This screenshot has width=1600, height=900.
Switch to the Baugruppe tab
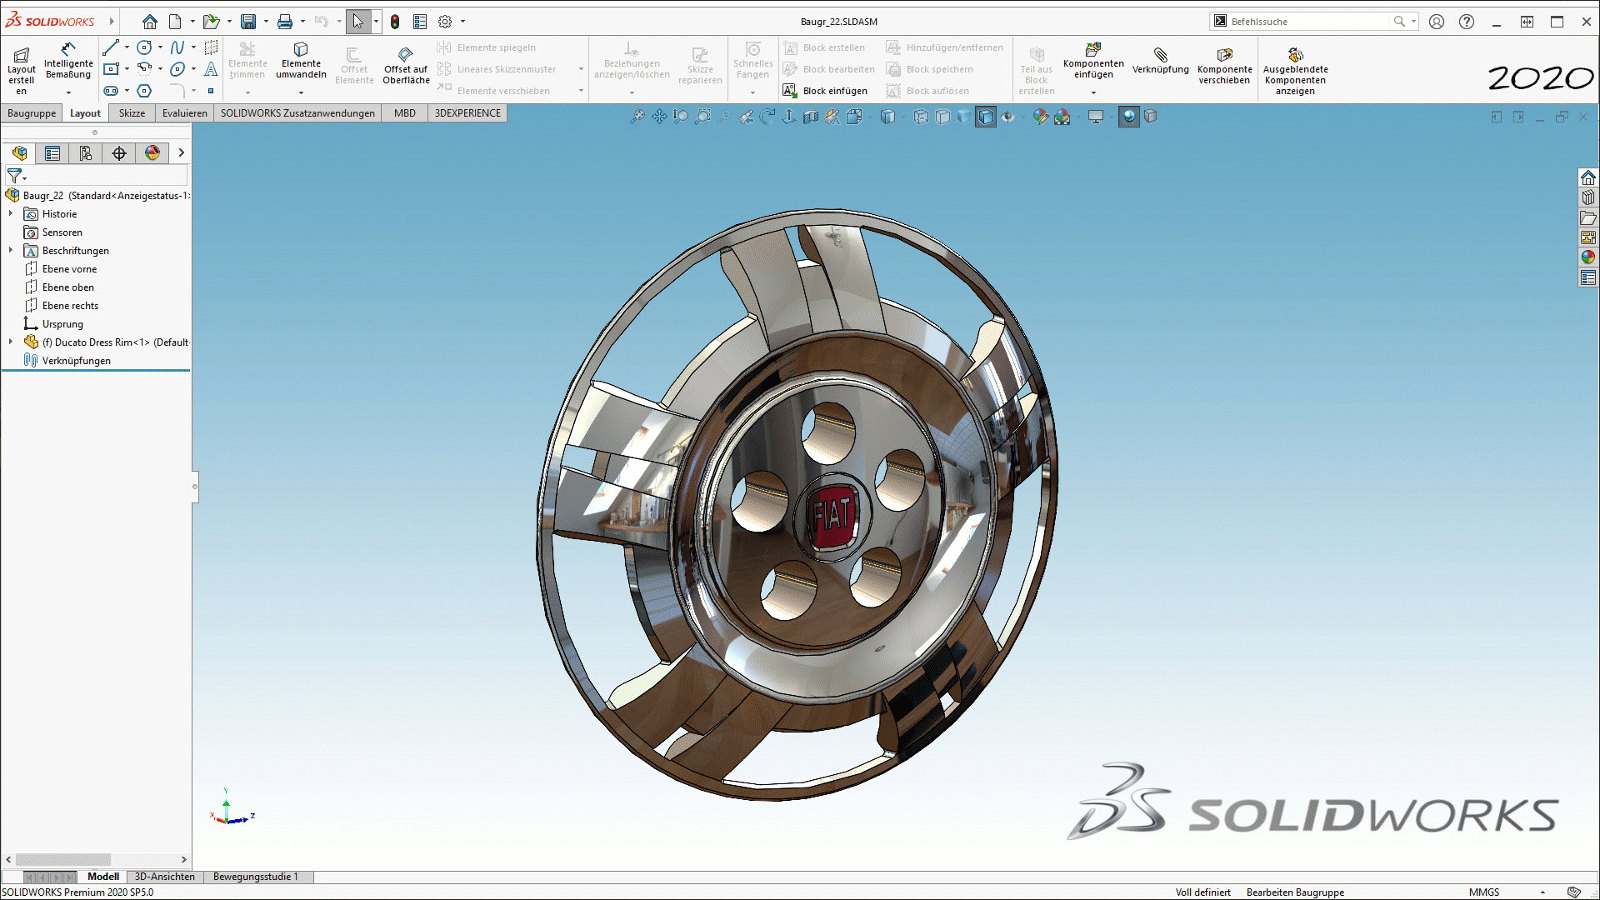click(x=32, y=113)
